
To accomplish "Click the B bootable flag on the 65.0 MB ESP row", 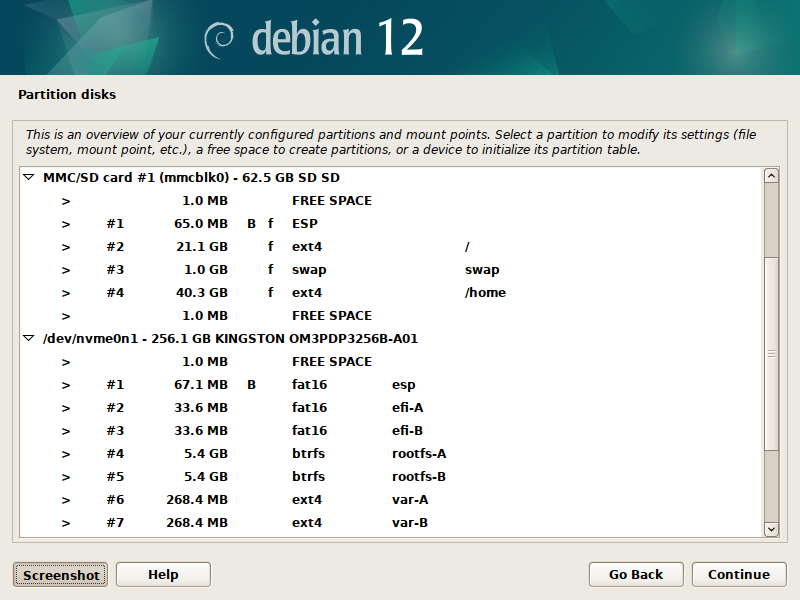I will 251,223.
